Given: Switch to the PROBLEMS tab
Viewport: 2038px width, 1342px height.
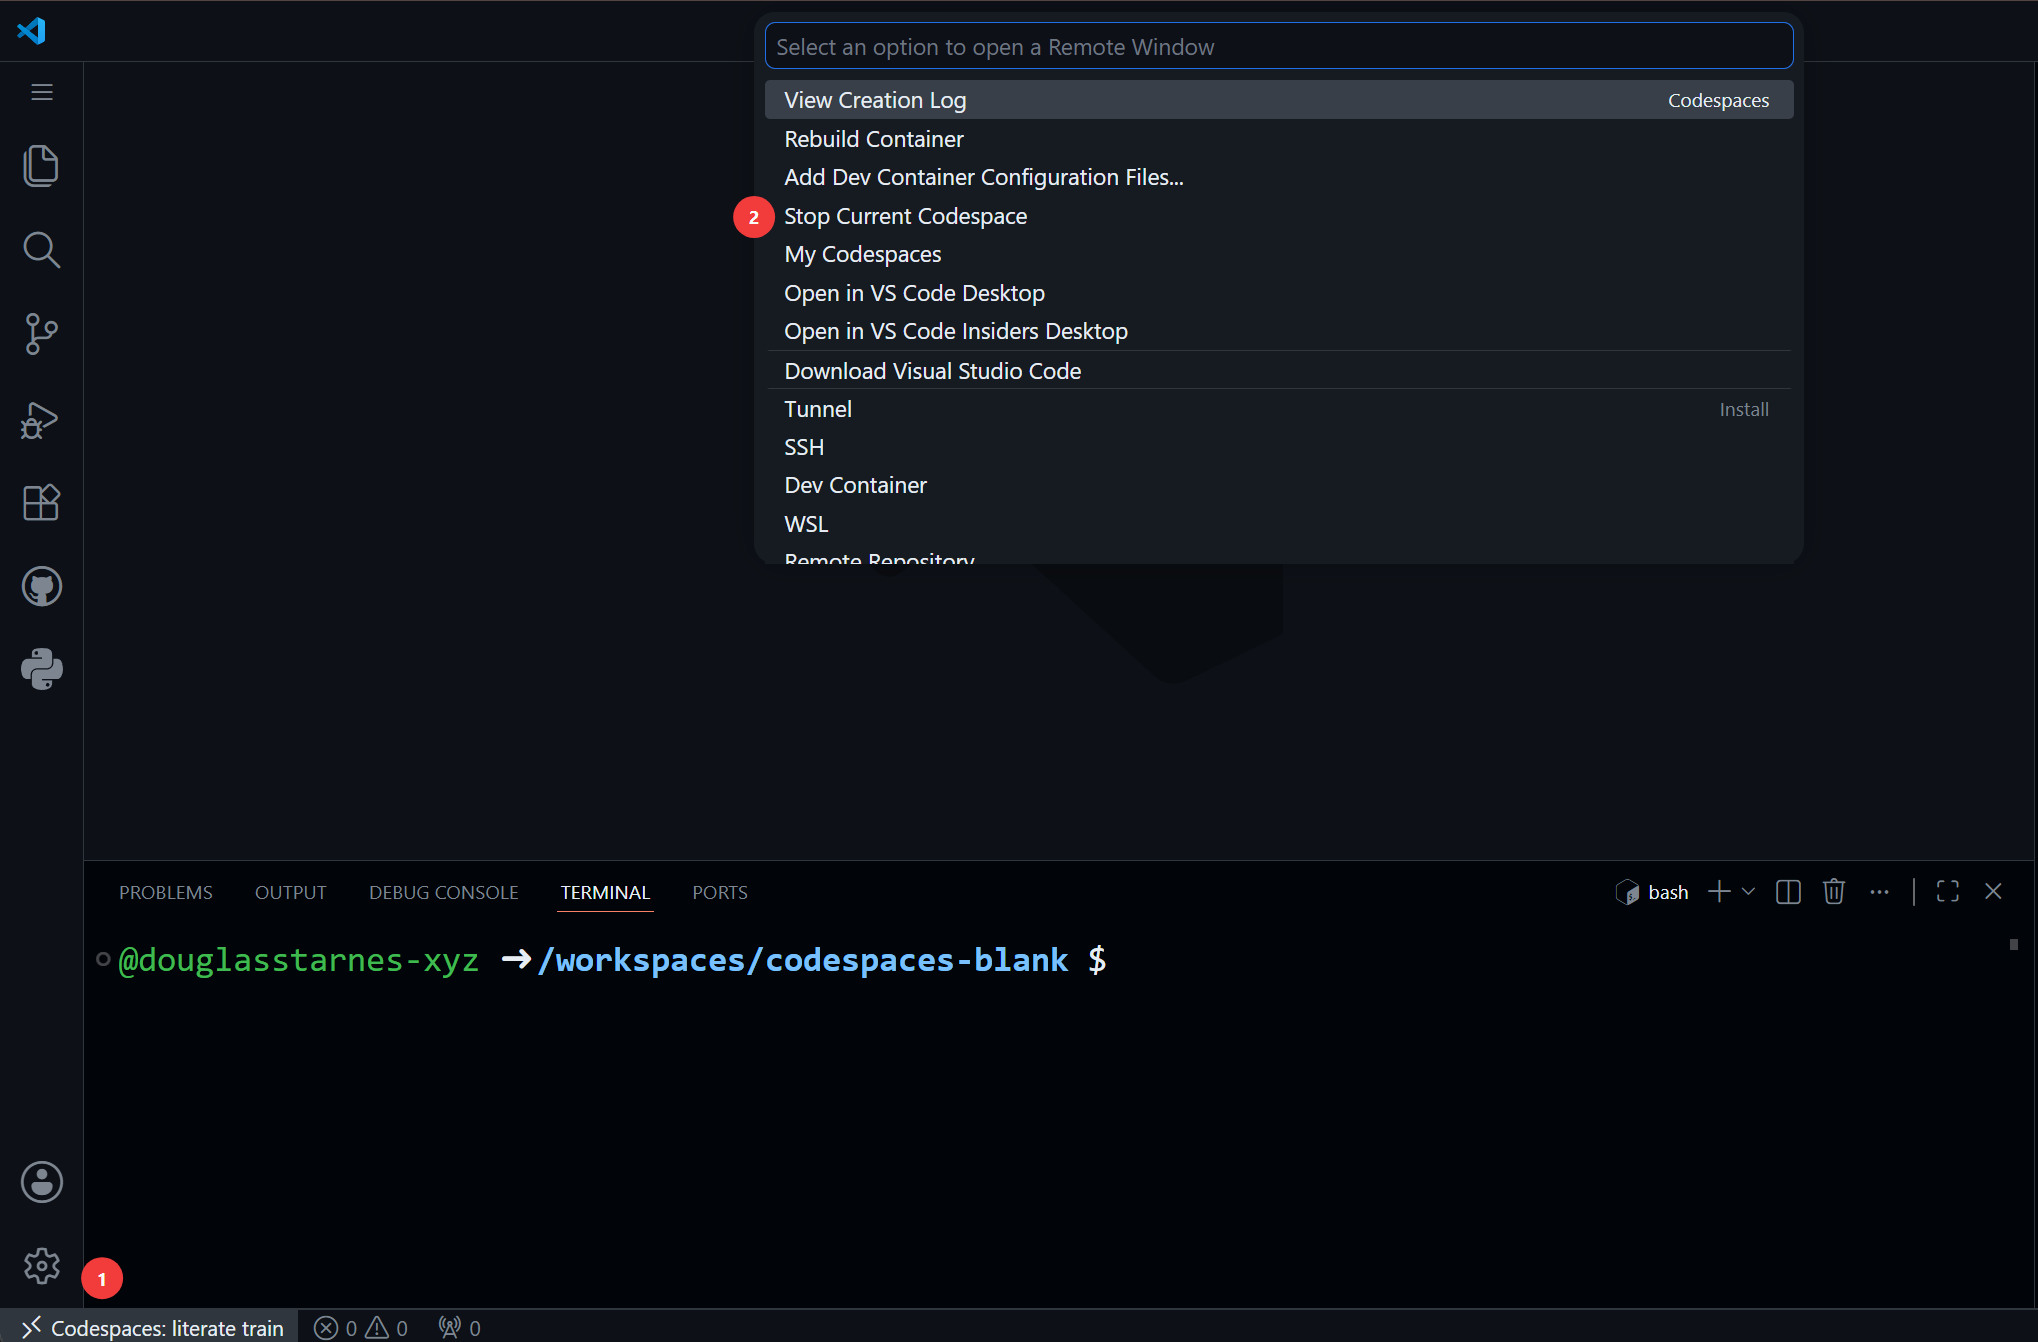Looking at the screenshot, I should pyautogui.click(x=166, y=892).
